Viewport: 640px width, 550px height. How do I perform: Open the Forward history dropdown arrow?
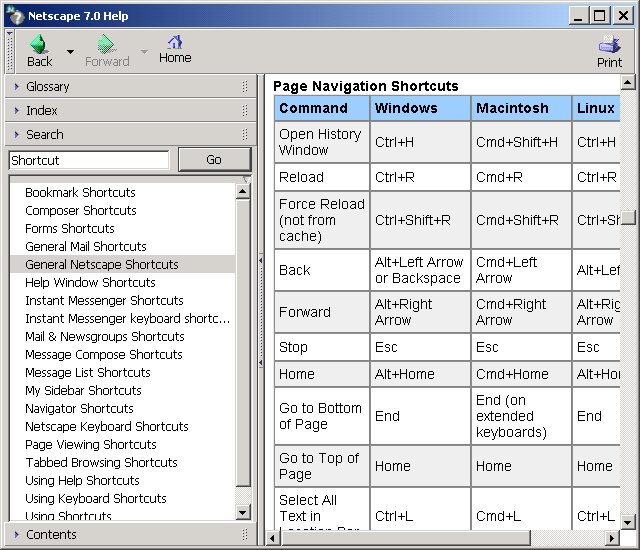(144, 51)
